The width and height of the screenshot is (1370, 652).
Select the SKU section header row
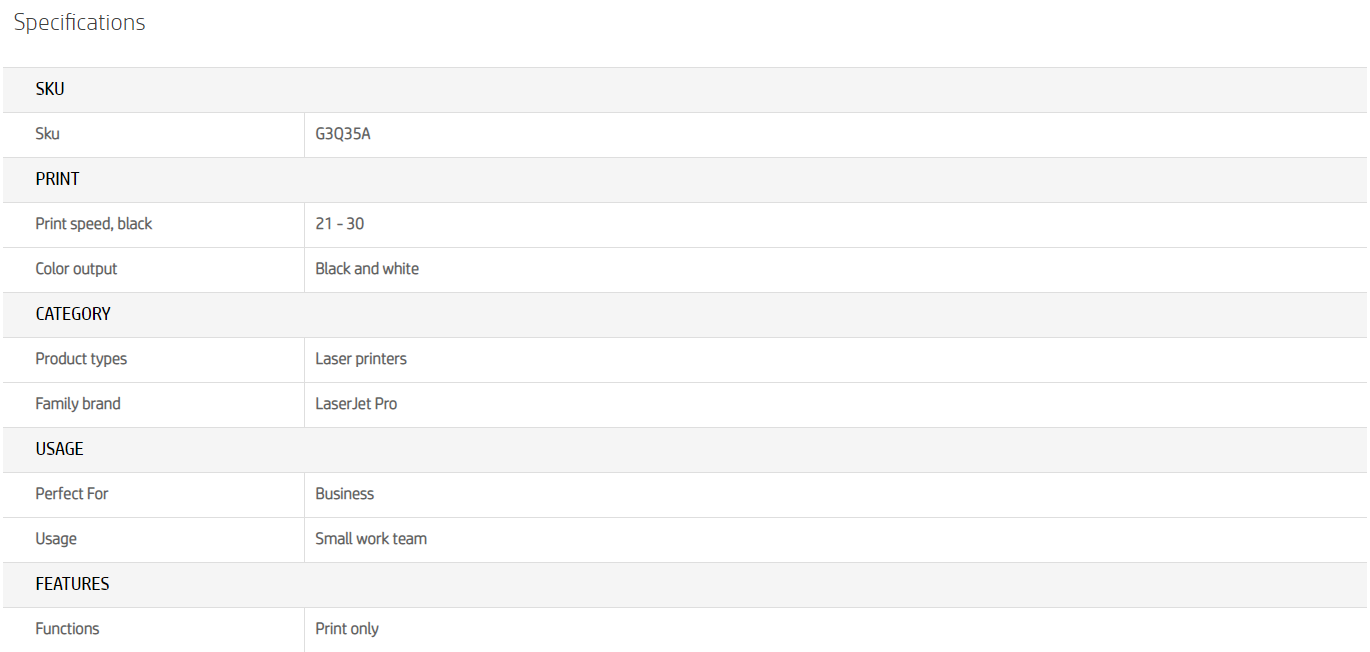(50, 89)
